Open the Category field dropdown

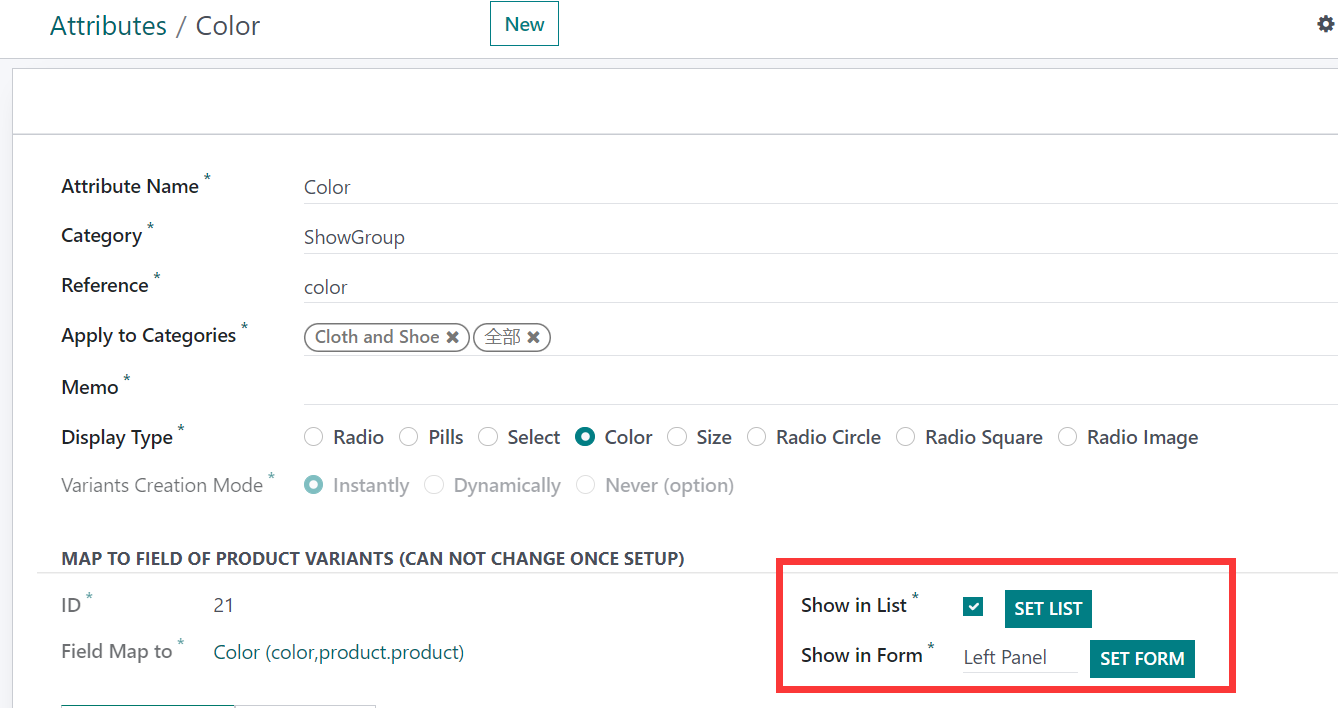pos(800,237)
